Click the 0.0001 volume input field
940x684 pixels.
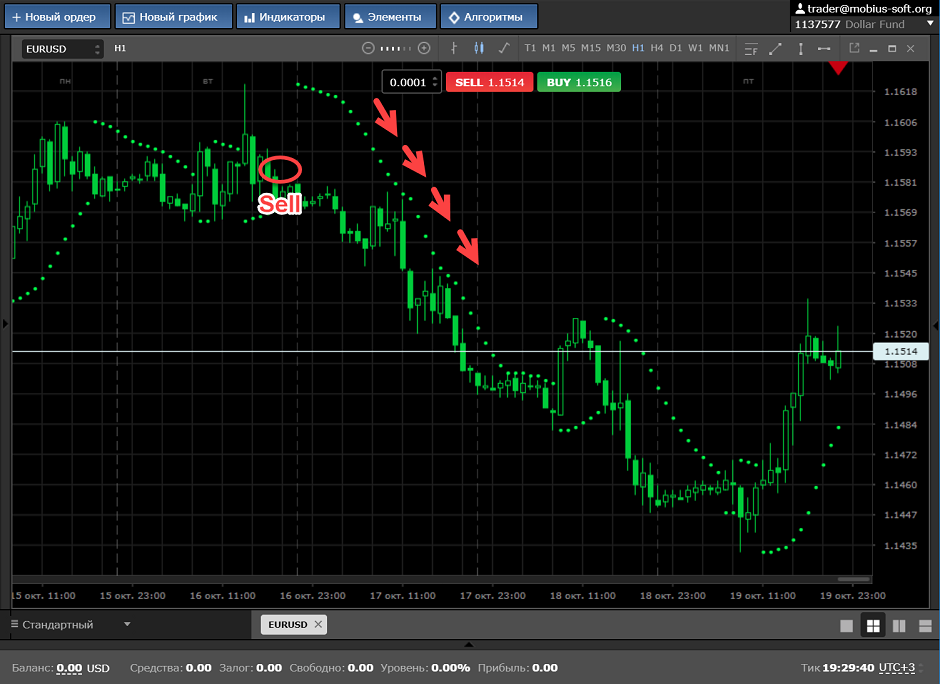(x=407, y=82)
